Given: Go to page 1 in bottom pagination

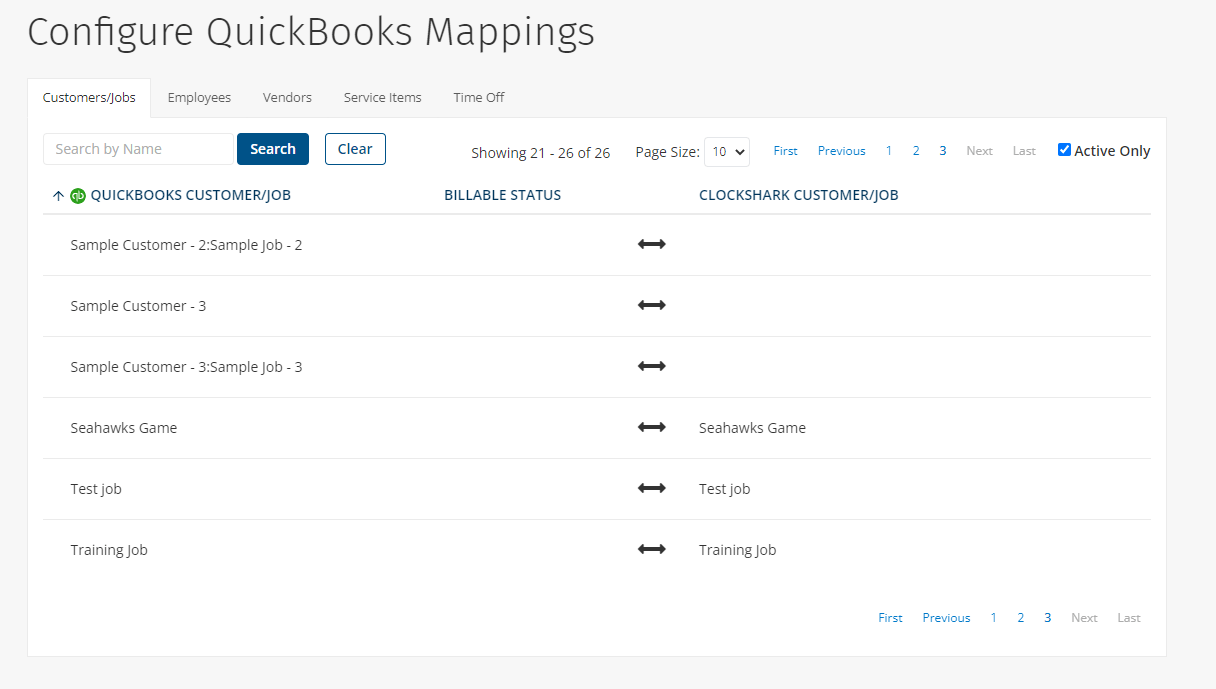Looking at the screenshot, I should tap(994, 618).
